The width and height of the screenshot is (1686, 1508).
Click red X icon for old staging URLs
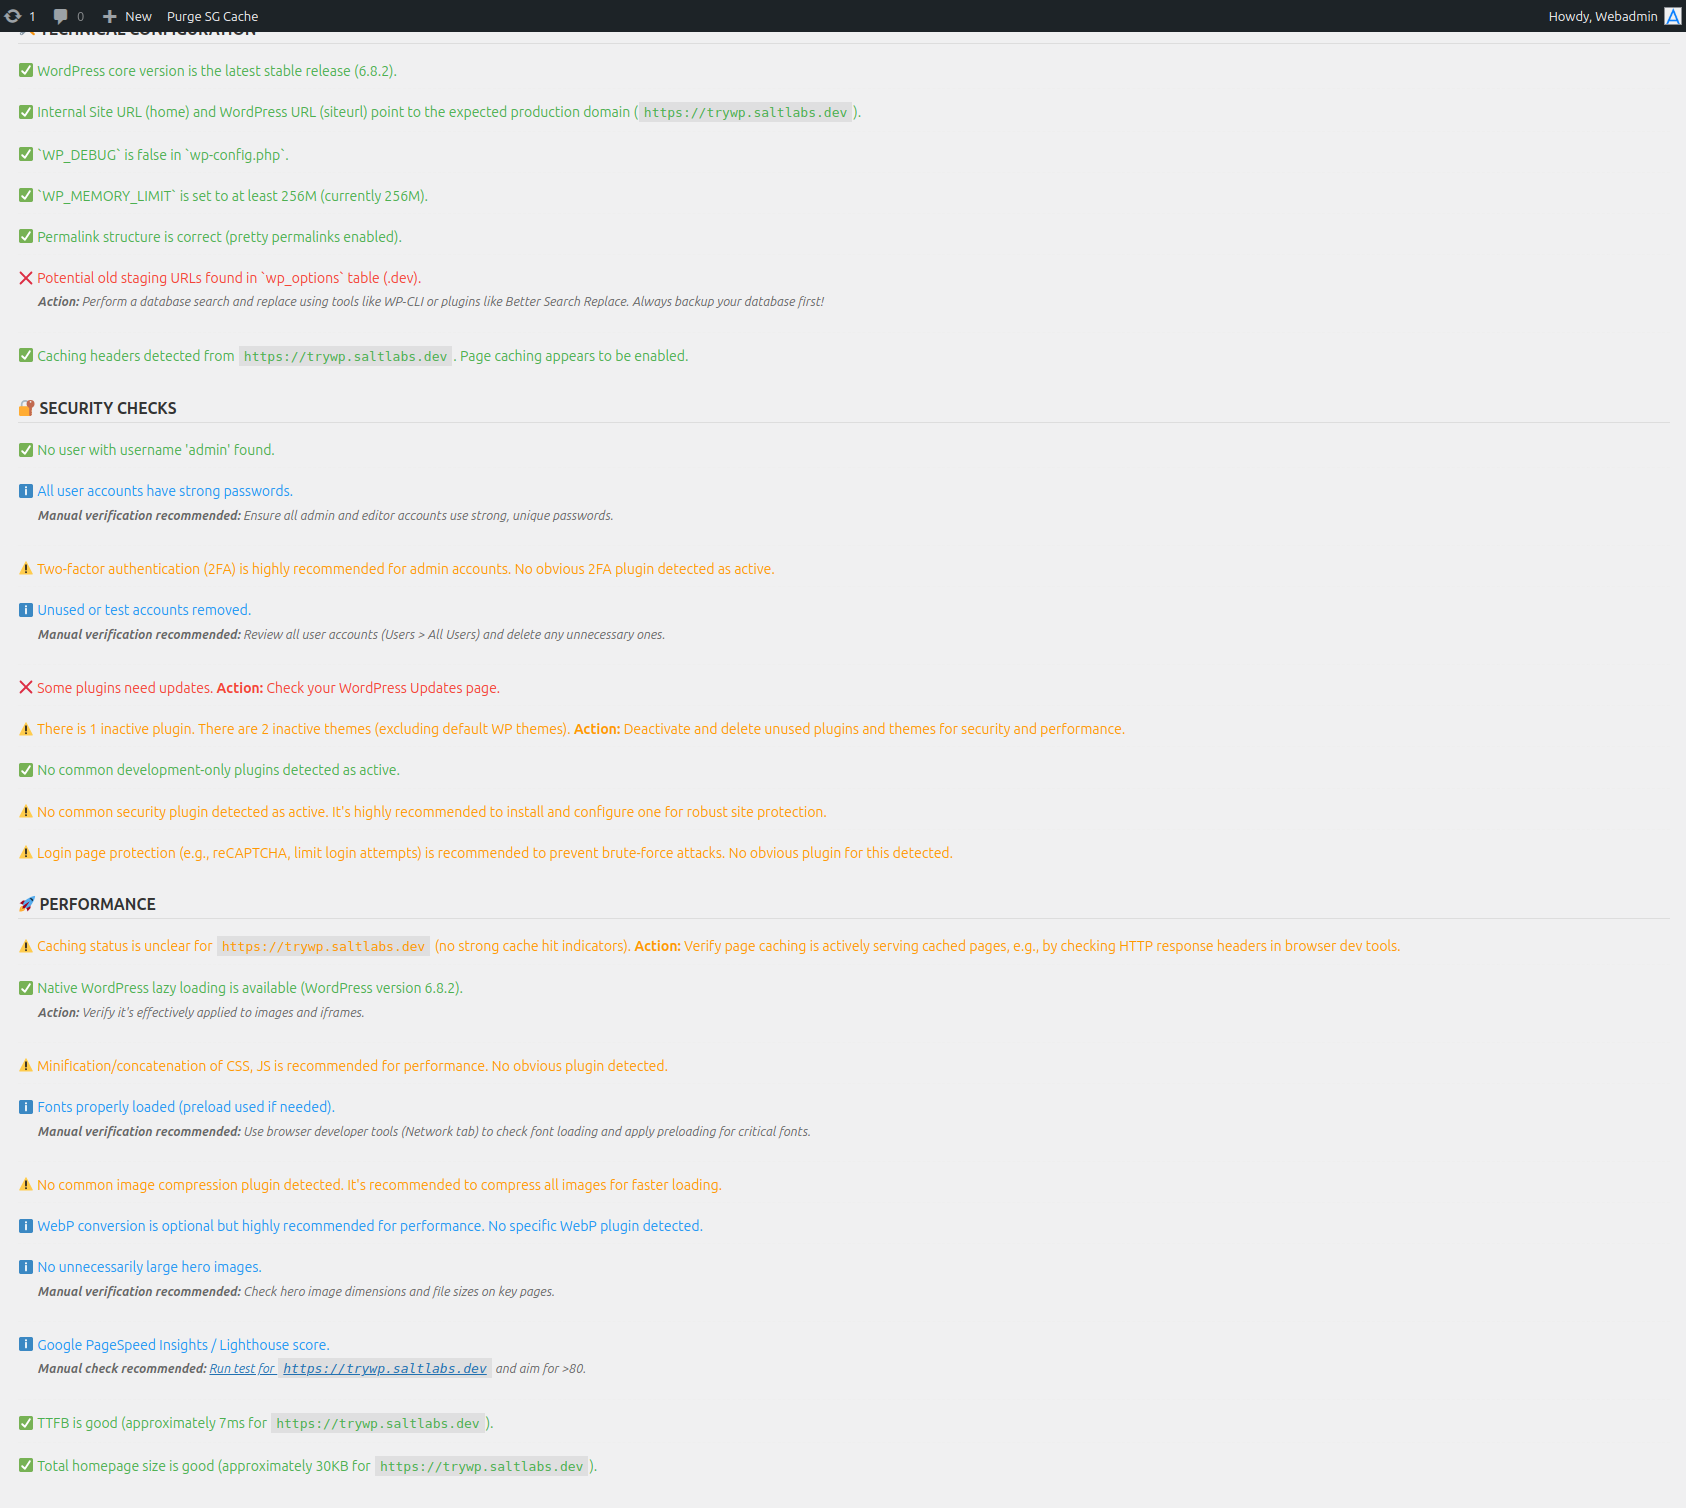click(x=26, y=278)
